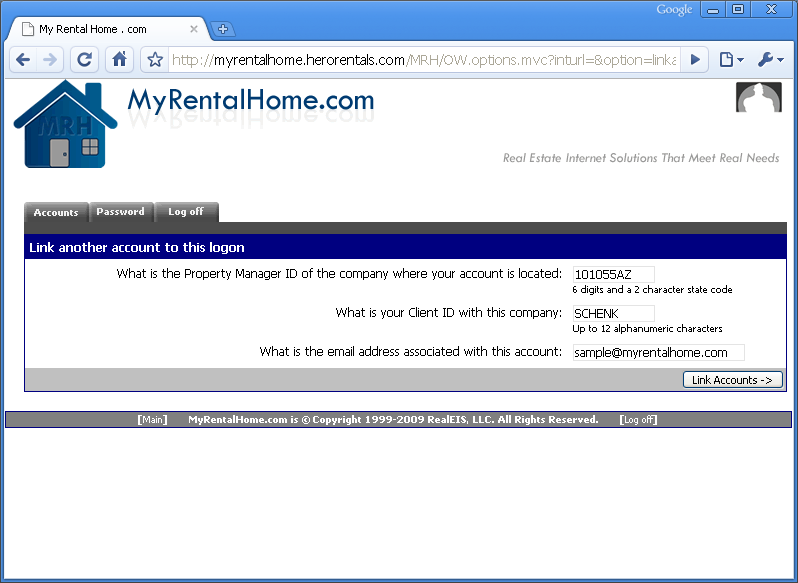Switch to the Password tab
This screenshot has height=583, width=798.
point(121,212)
